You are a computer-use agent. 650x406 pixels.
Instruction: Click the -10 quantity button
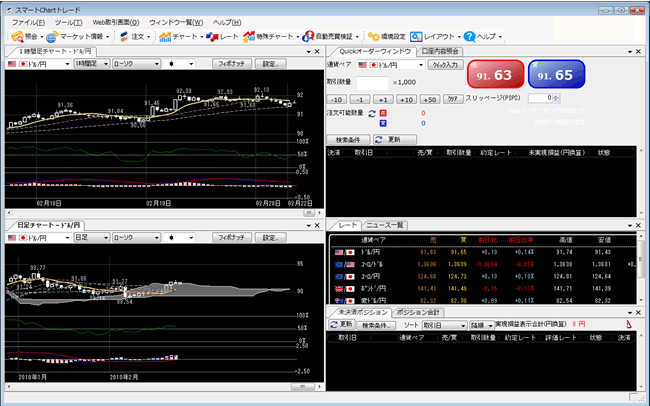pyautogui.click(x=337, y=100)
